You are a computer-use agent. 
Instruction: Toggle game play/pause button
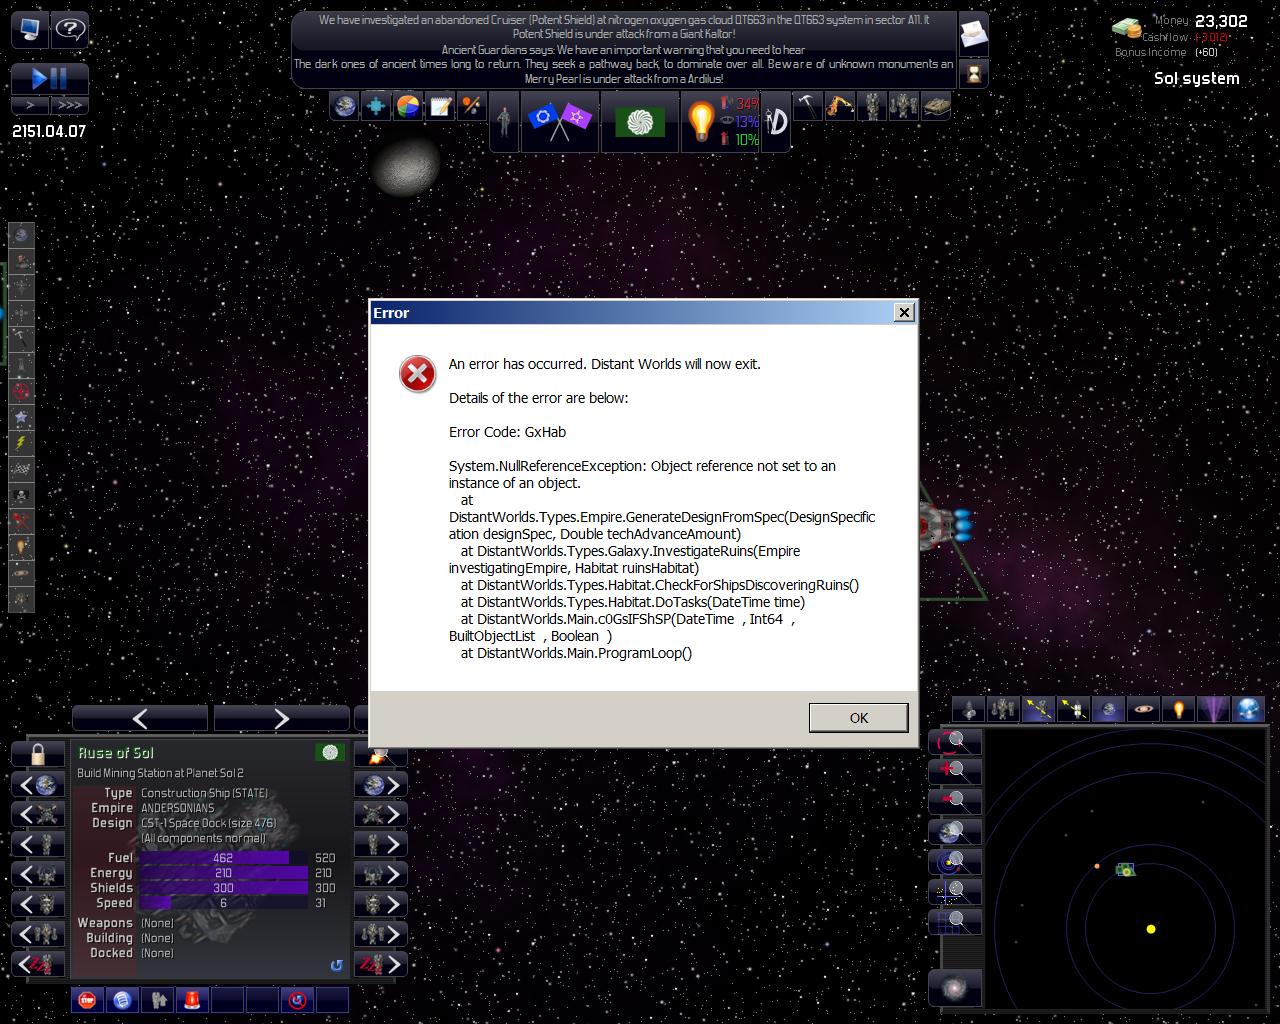tap(50, 78)
